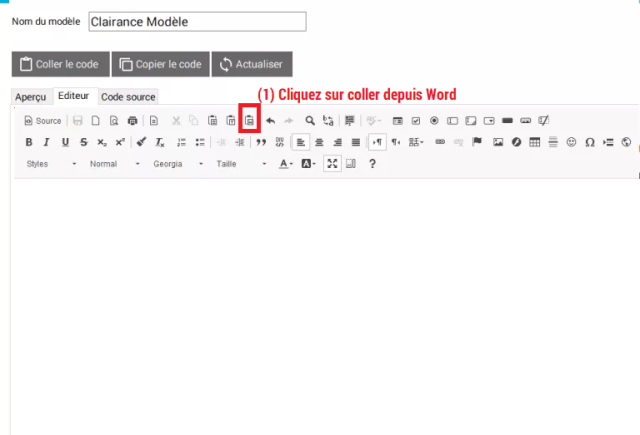Toggle left text alignment

point(301,142)
